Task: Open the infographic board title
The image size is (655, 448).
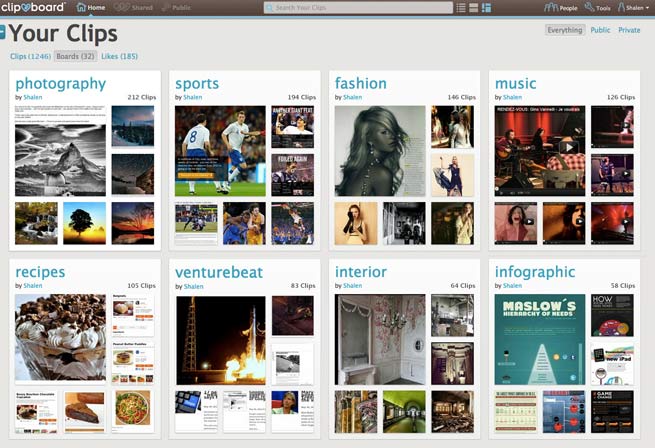Action: 535,272
